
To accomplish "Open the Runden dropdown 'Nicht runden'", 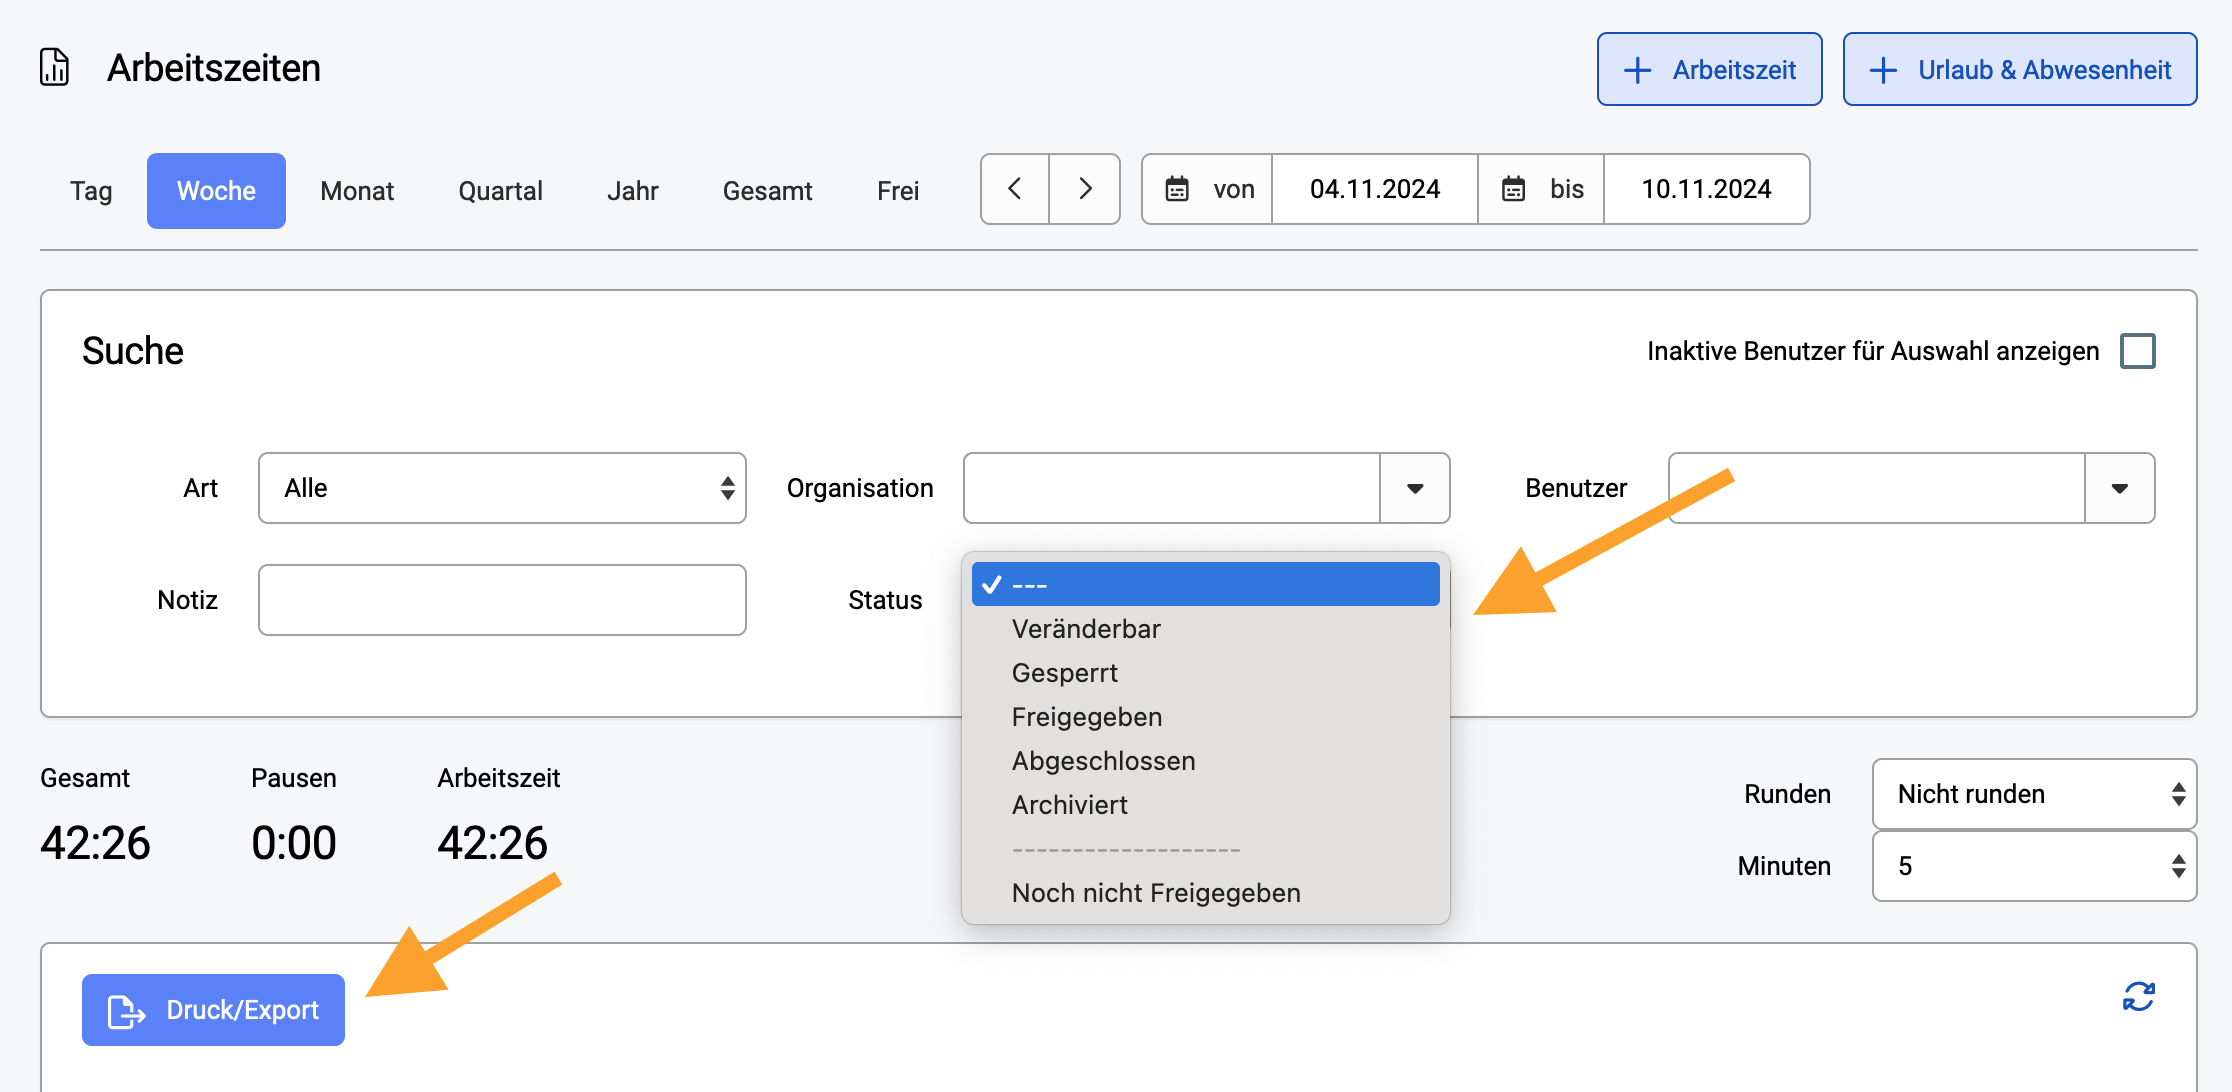I will pos(2034,794).
